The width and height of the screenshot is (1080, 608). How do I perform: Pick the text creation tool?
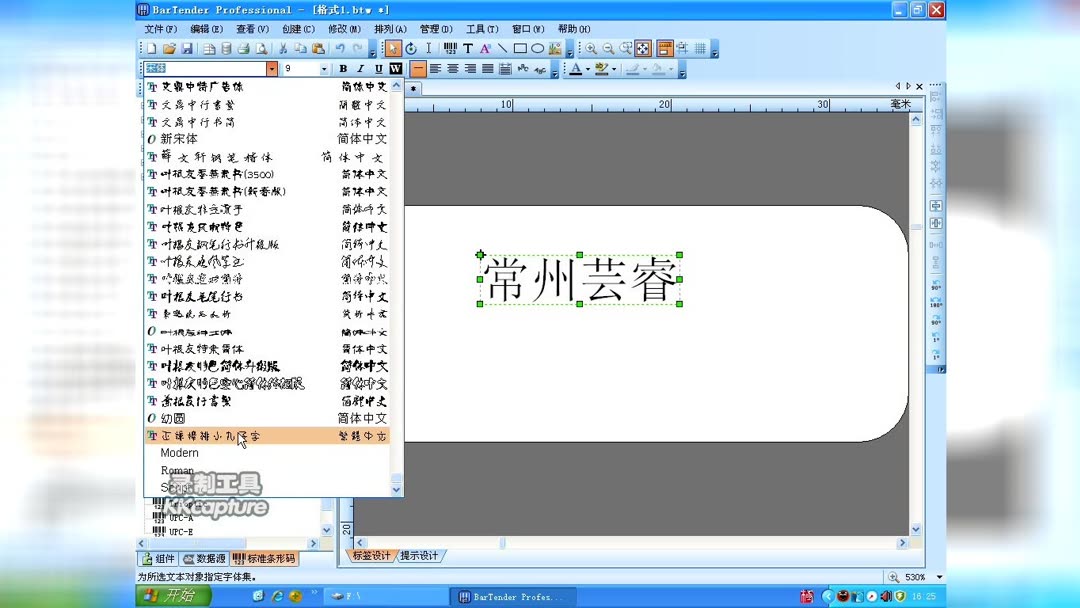point(467,48)
